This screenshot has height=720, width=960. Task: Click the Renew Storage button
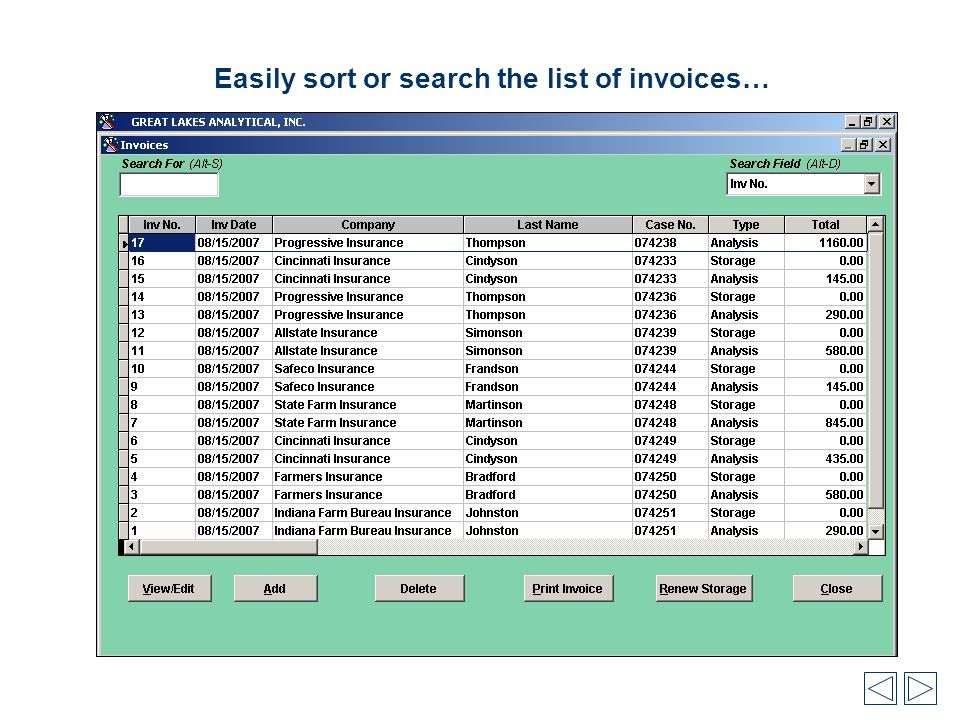pyautogui.click(x=704, y=588)
